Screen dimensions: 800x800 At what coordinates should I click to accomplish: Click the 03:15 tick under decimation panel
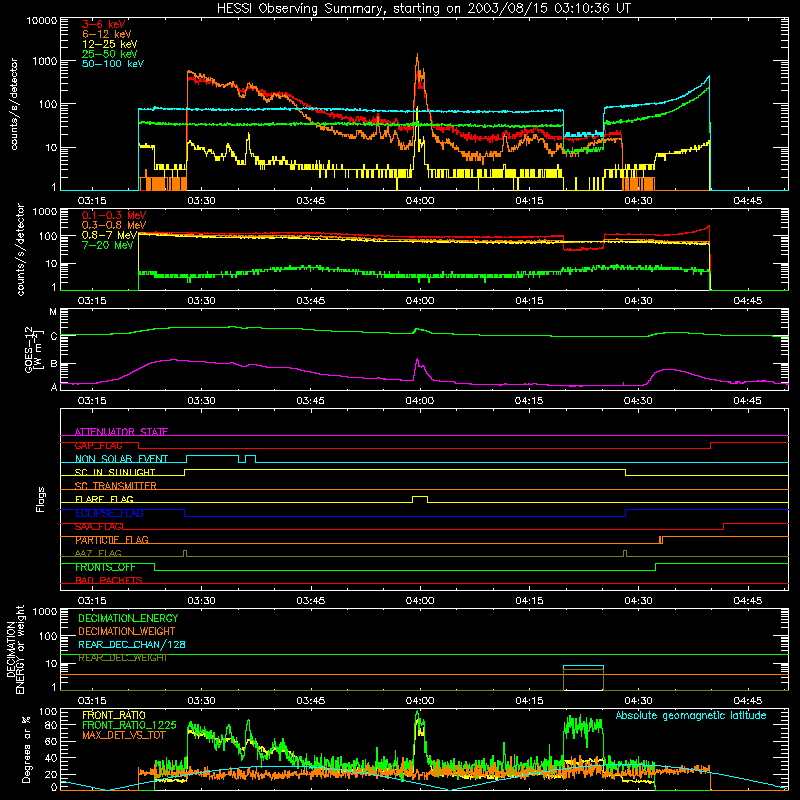(x=92, y=701)
